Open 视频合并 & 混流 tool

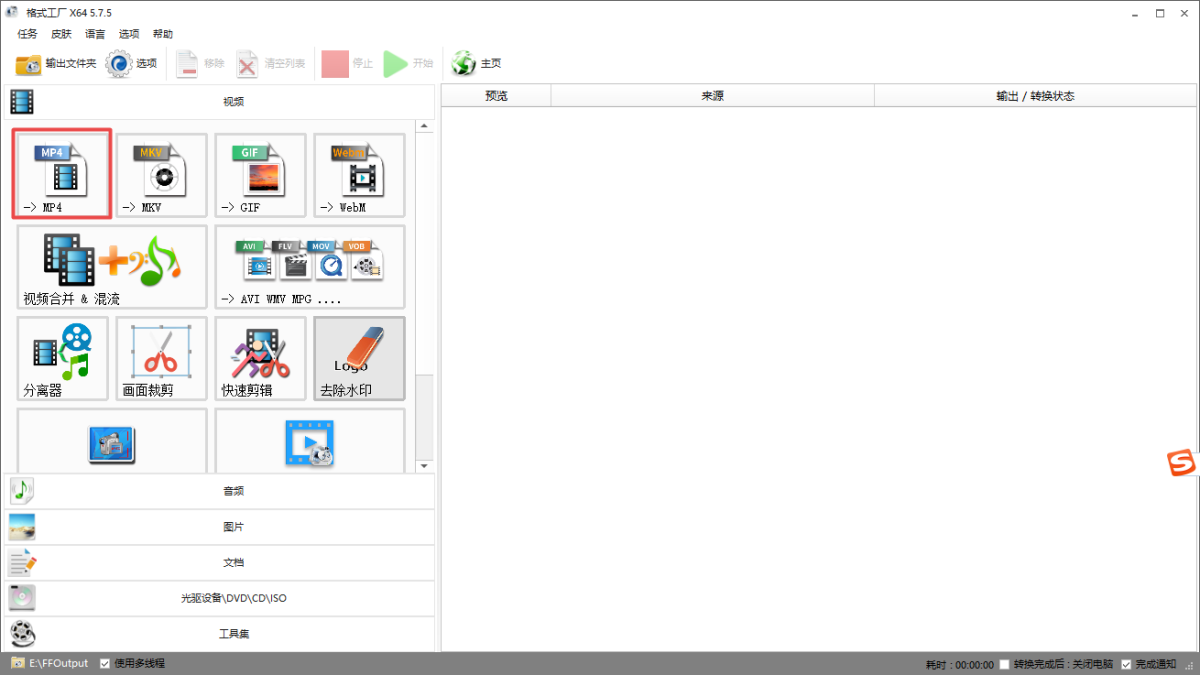111,265
